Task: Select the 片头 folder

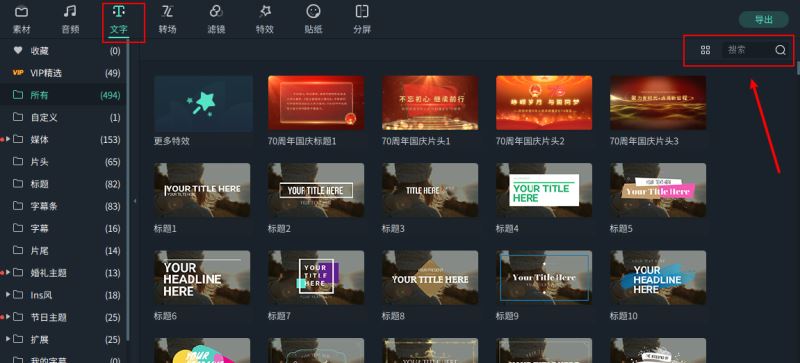Action: click(x=63, y=162)
